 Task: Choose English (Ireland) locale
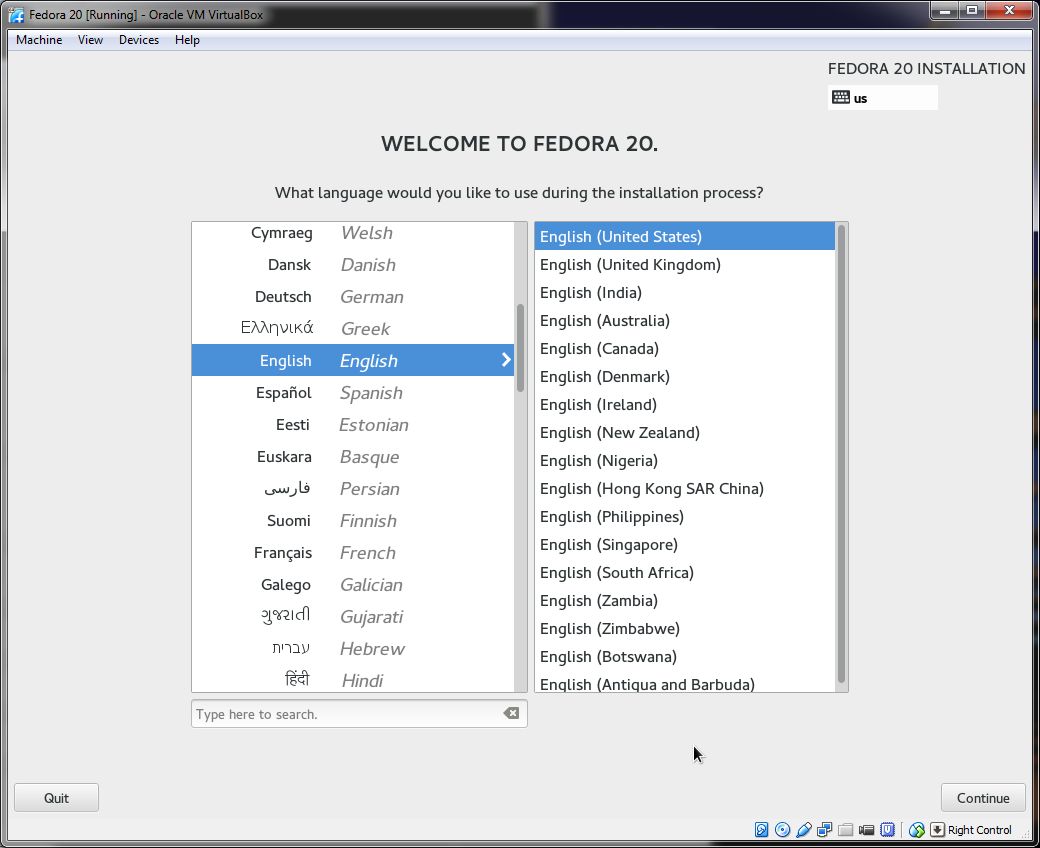click(684, 404)
